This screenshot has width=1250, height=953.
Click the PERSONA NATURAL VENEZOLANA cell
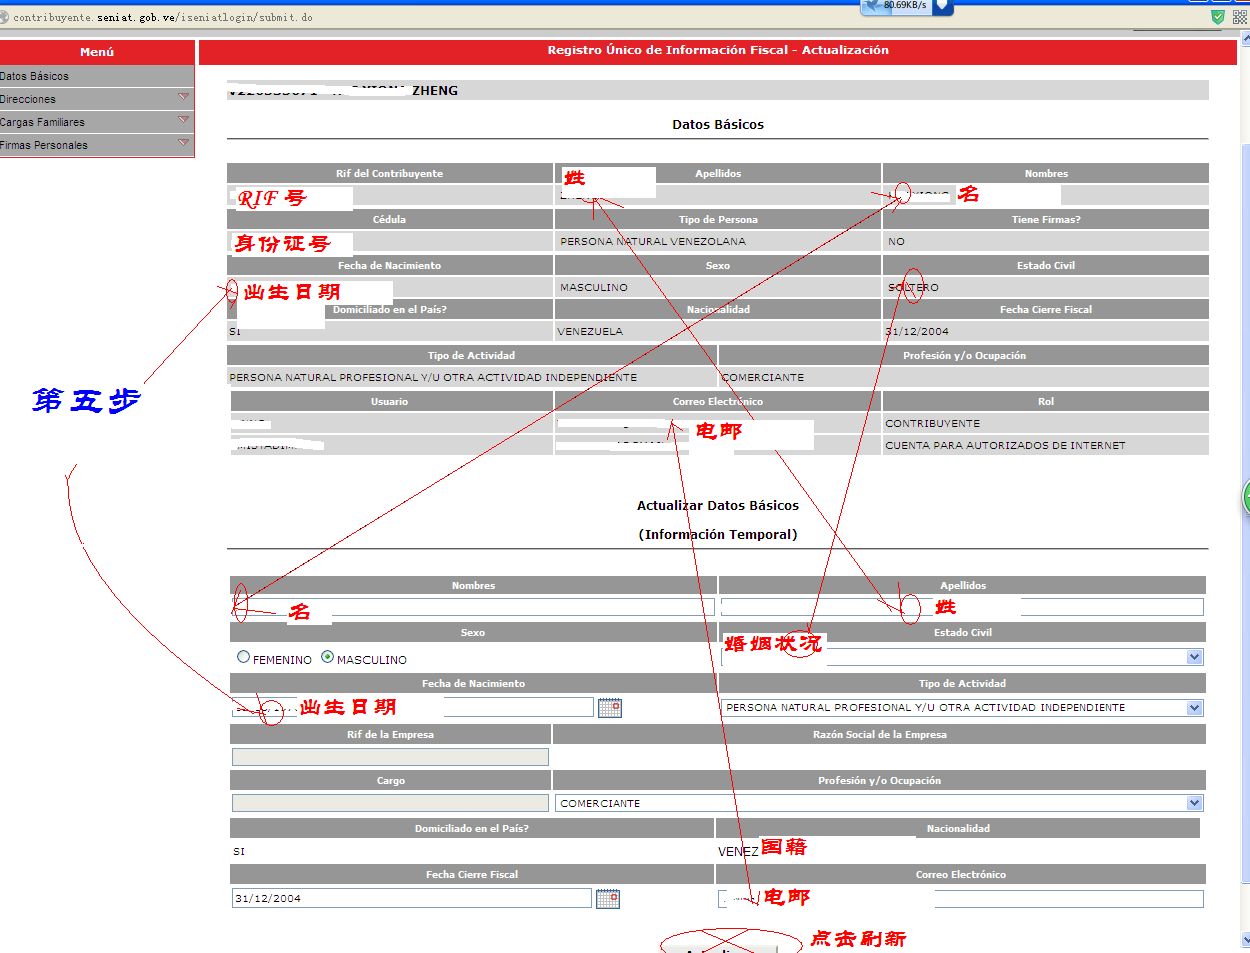[718, 241]
